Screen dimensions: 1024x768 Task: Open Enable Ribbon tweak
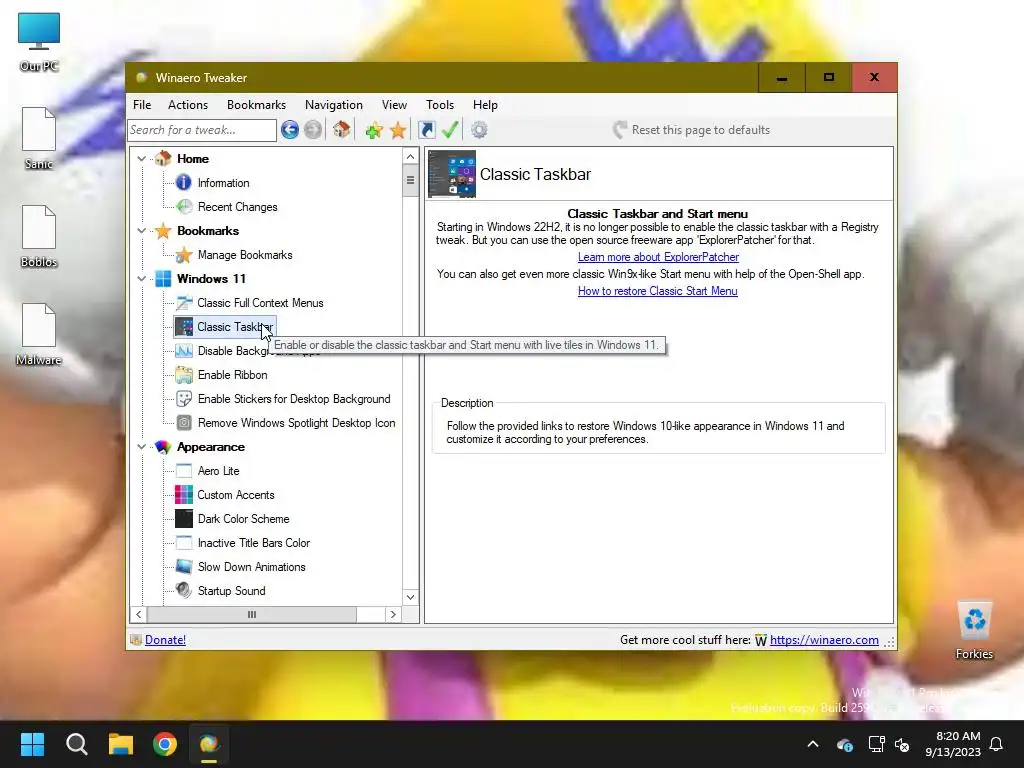pos(232,375)
